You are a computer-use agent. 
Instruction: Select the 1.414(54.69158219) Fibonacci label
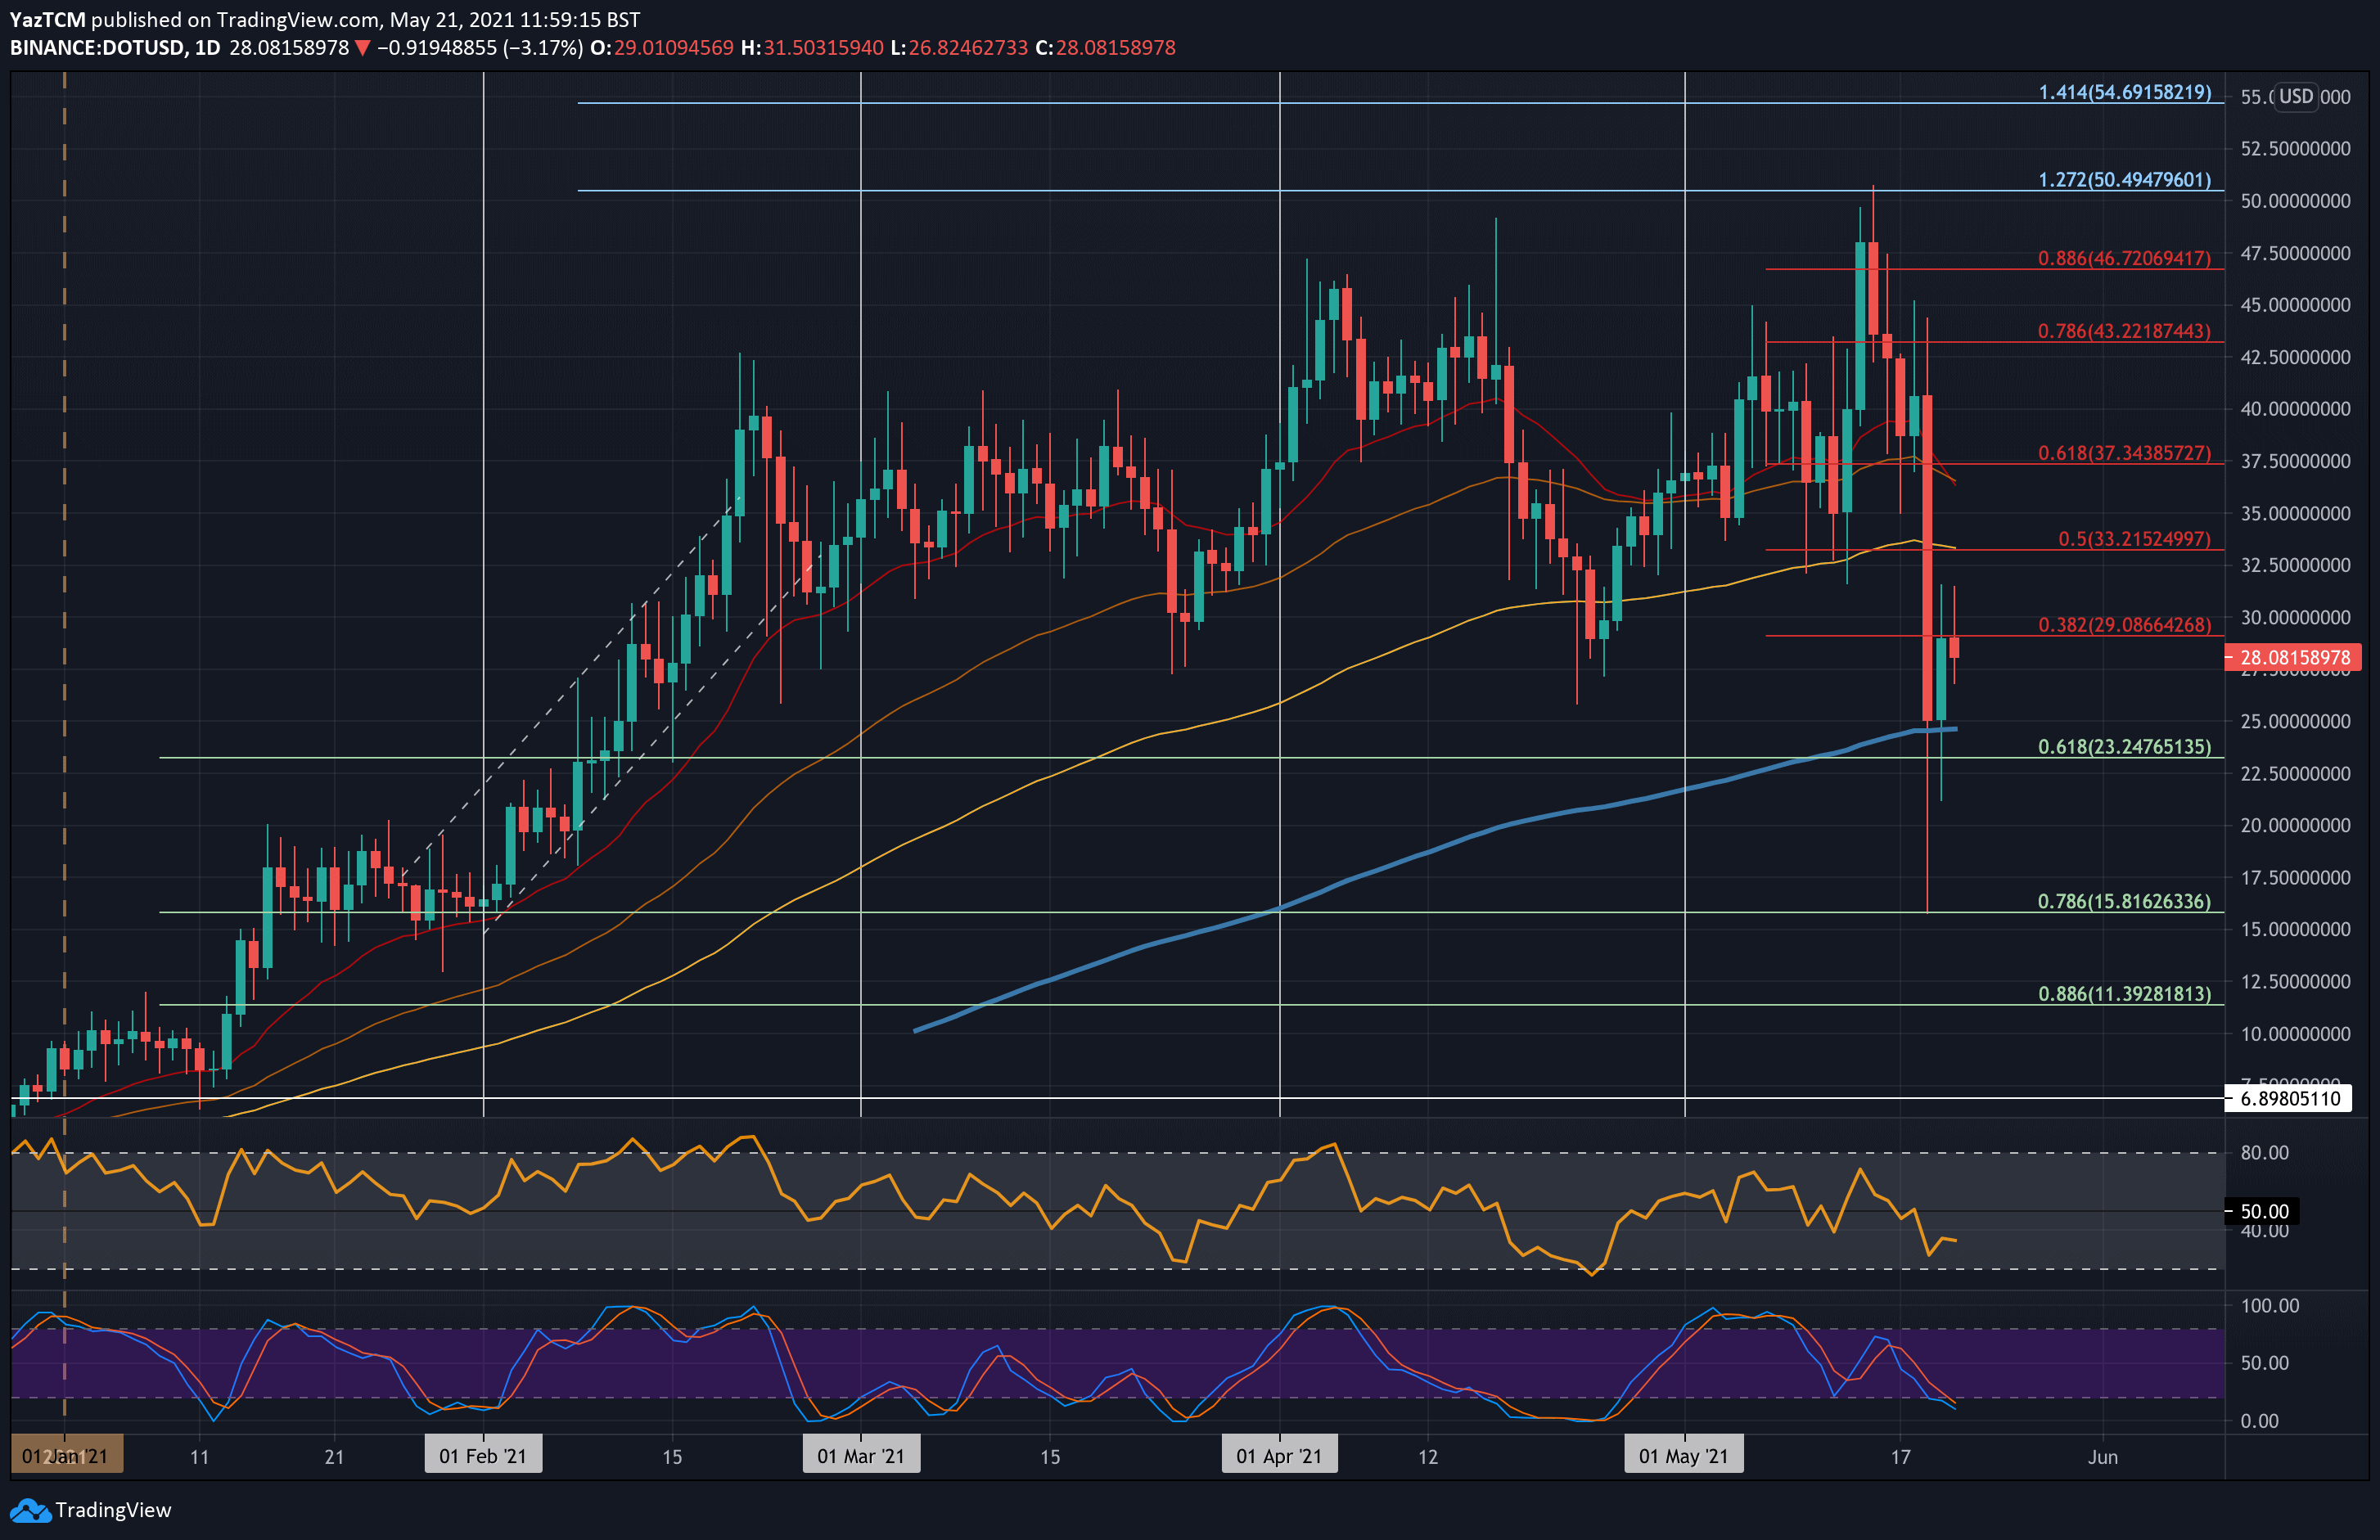click(2125, 92)
